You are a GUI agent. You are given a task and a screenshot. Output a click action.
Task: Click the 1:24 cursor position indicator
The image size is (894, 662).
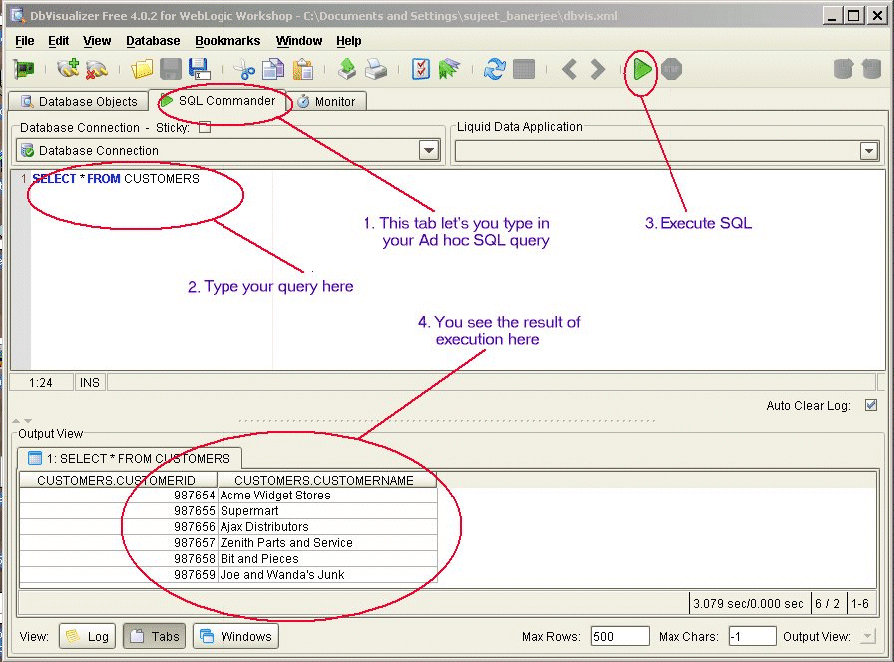pyautogui.click(x=42, y=383)
